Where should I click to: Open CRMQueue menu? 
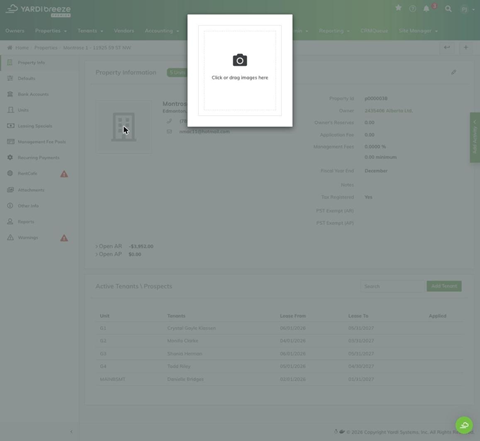point(374,31)
